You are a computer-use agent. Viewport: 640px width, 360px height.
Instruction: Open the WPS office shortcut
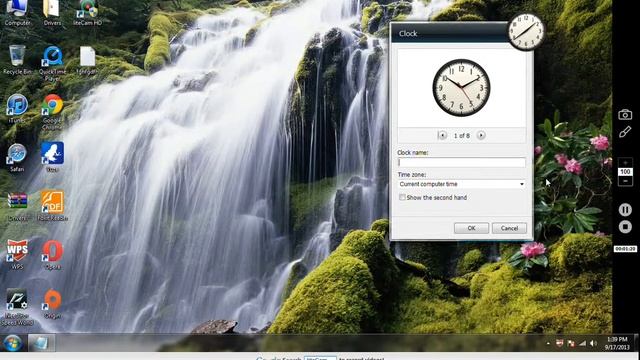pos(17,255)
